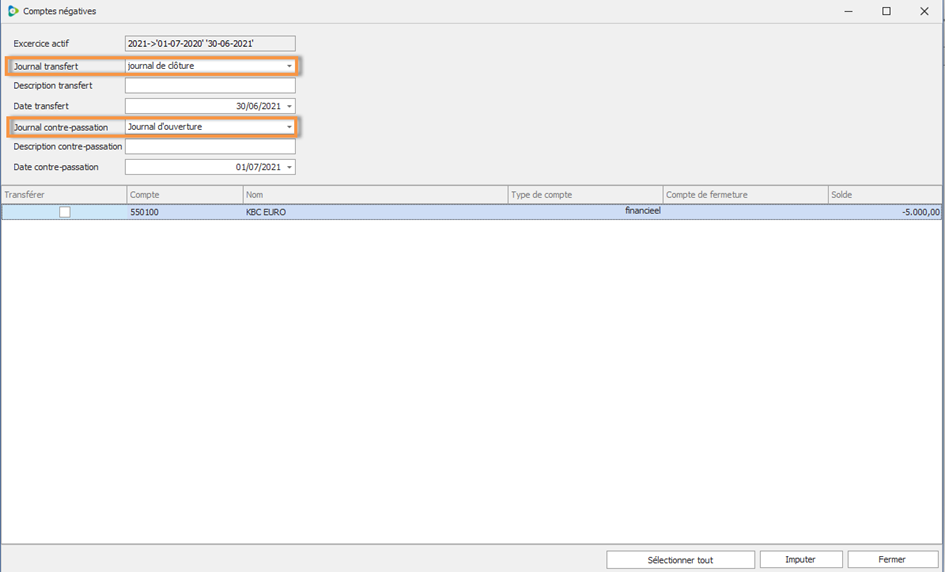Close the Comptes négatives window
The width and height of the screenshot is (945, 572).
924,11
